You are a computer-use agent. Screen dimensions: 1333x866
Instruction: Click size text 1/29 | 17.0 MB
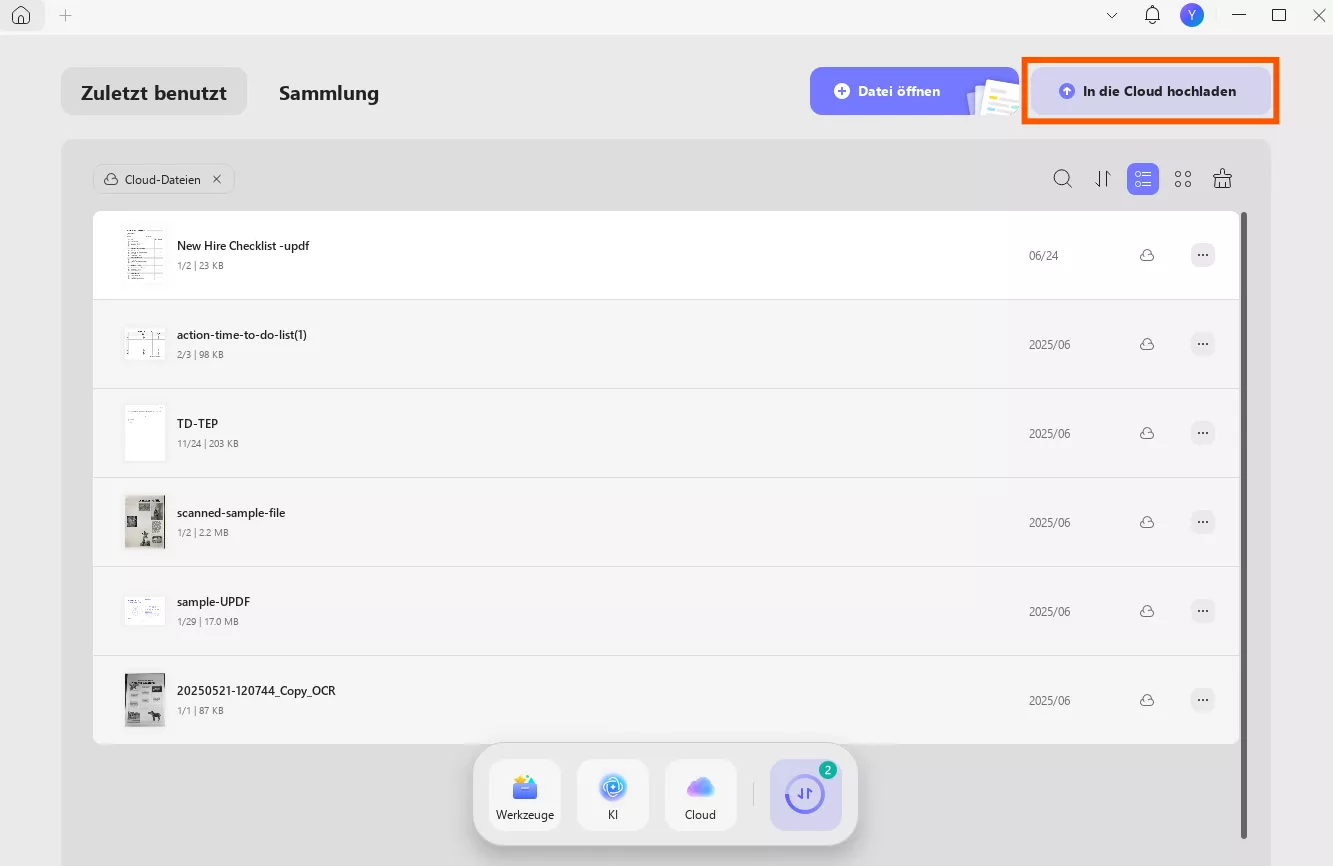pos(208,622)
